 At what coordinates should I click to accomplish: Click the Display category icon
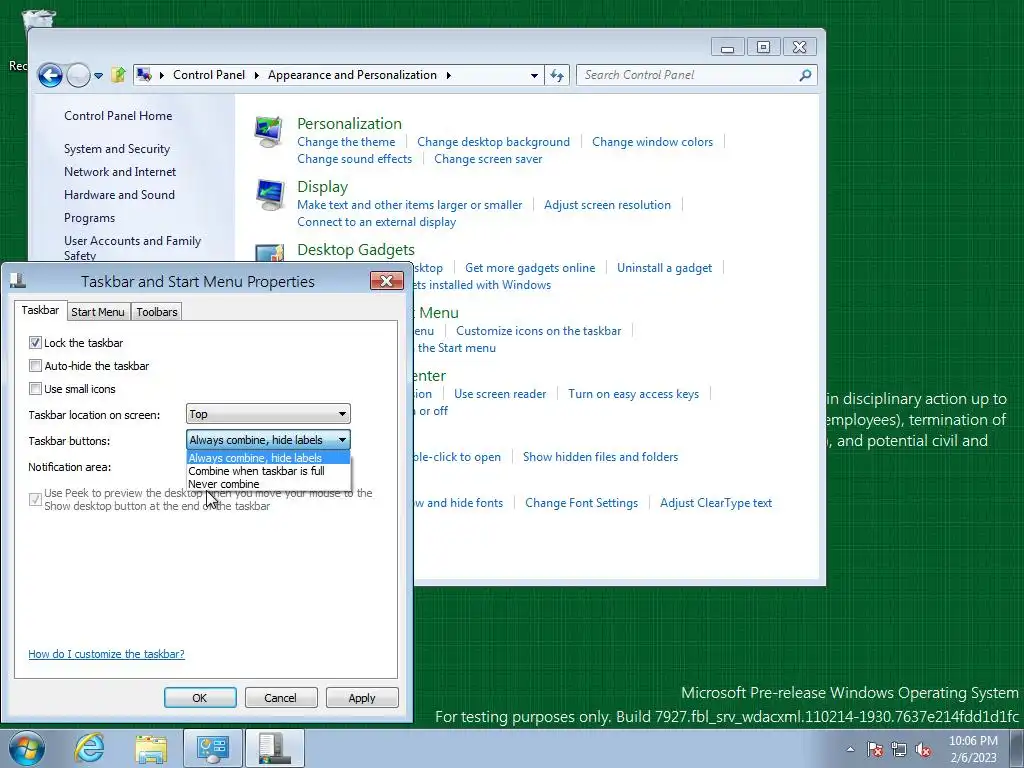coord(269,194)
